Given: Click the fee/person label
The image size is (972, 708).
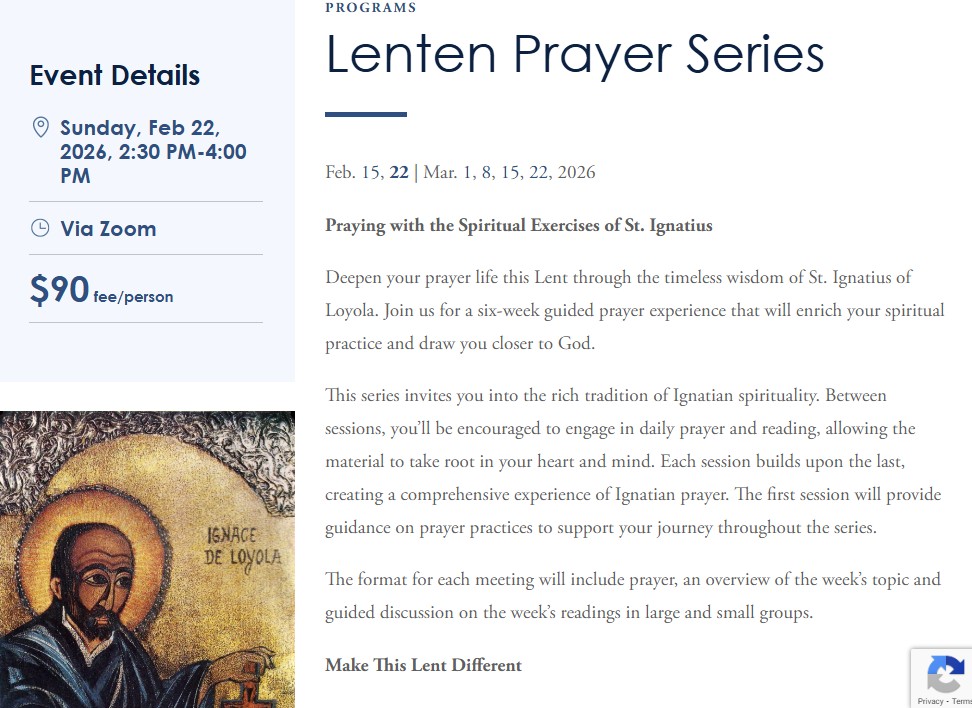Looking at the screenshot, I should (x=133, y=297).
